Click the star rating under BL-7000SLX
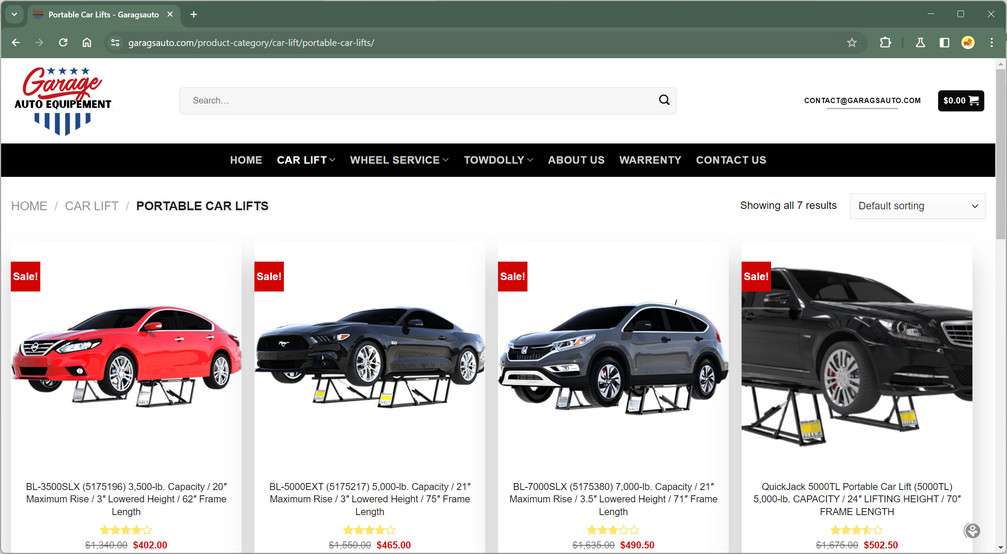 pos(613,530)
